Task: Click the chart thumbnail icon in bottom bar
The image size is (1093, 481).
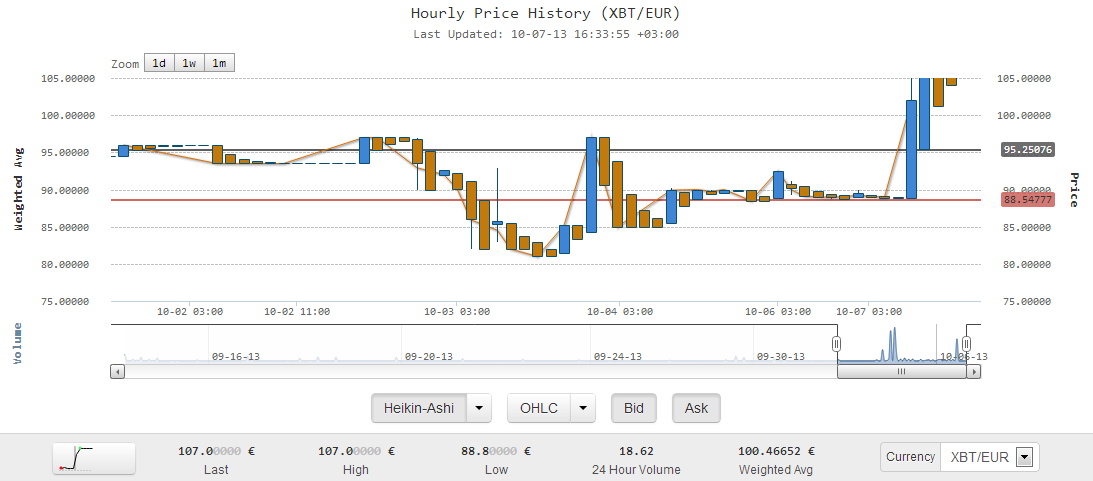Action: point(93,457)
